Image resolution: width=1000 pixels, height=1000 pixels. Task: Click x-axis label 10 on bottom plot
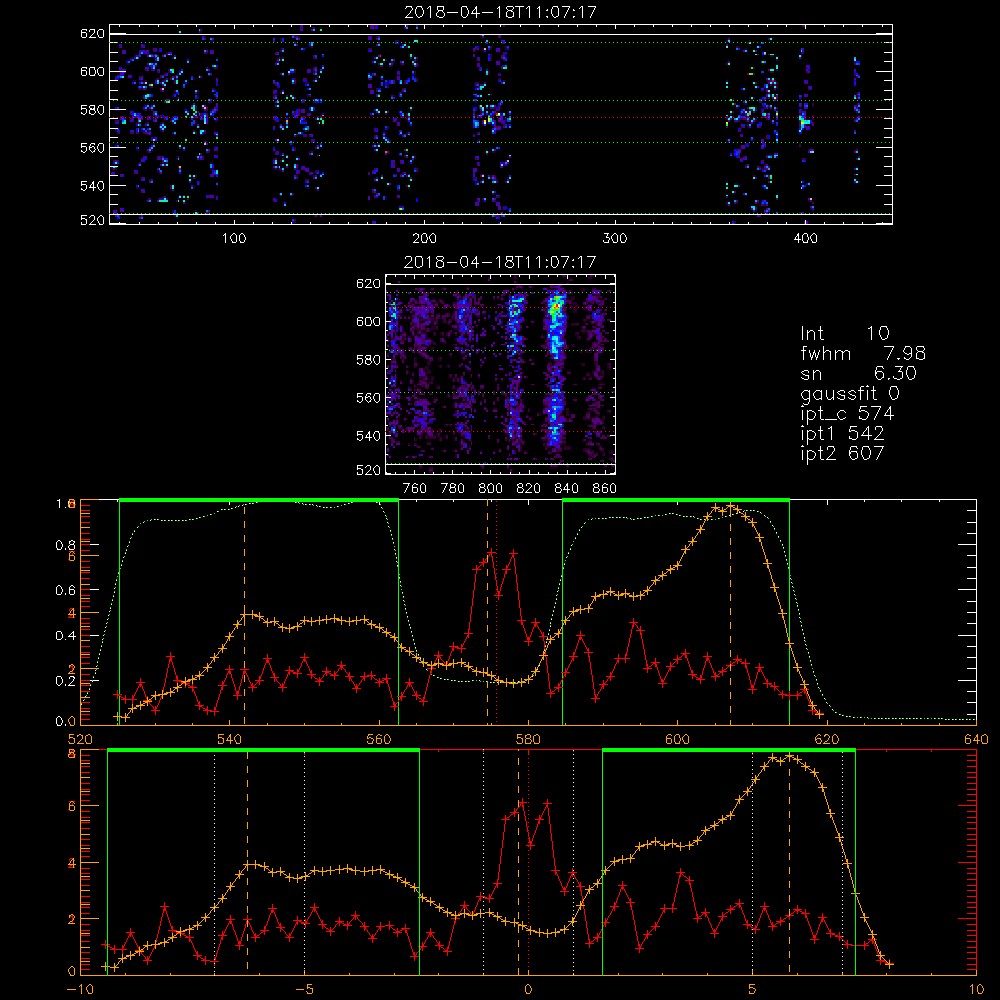976,989
